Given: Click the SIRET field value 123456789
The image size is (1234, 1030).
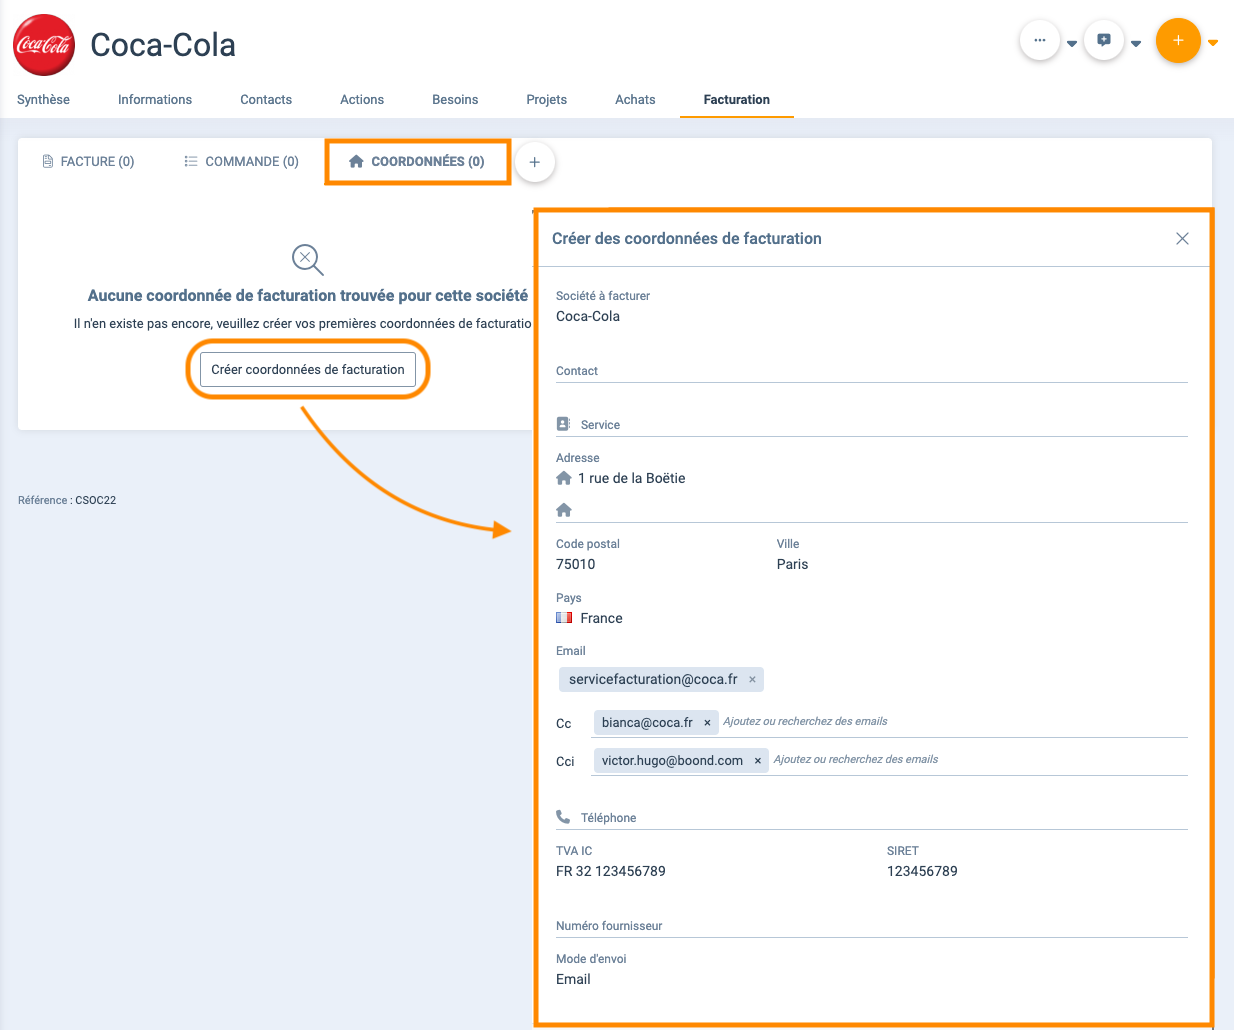Looking at the screenshot, I should tap(922, 871).
